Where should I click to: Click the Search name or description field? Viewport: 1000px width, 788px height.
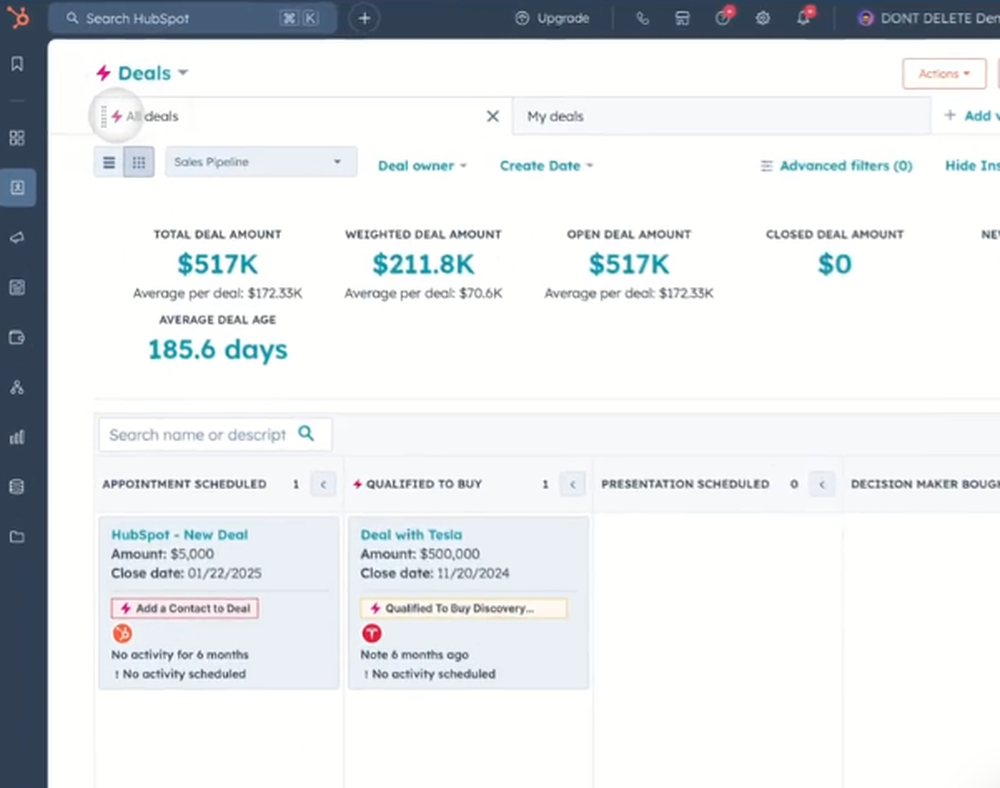pyautogui.click(x=215, y=435)
